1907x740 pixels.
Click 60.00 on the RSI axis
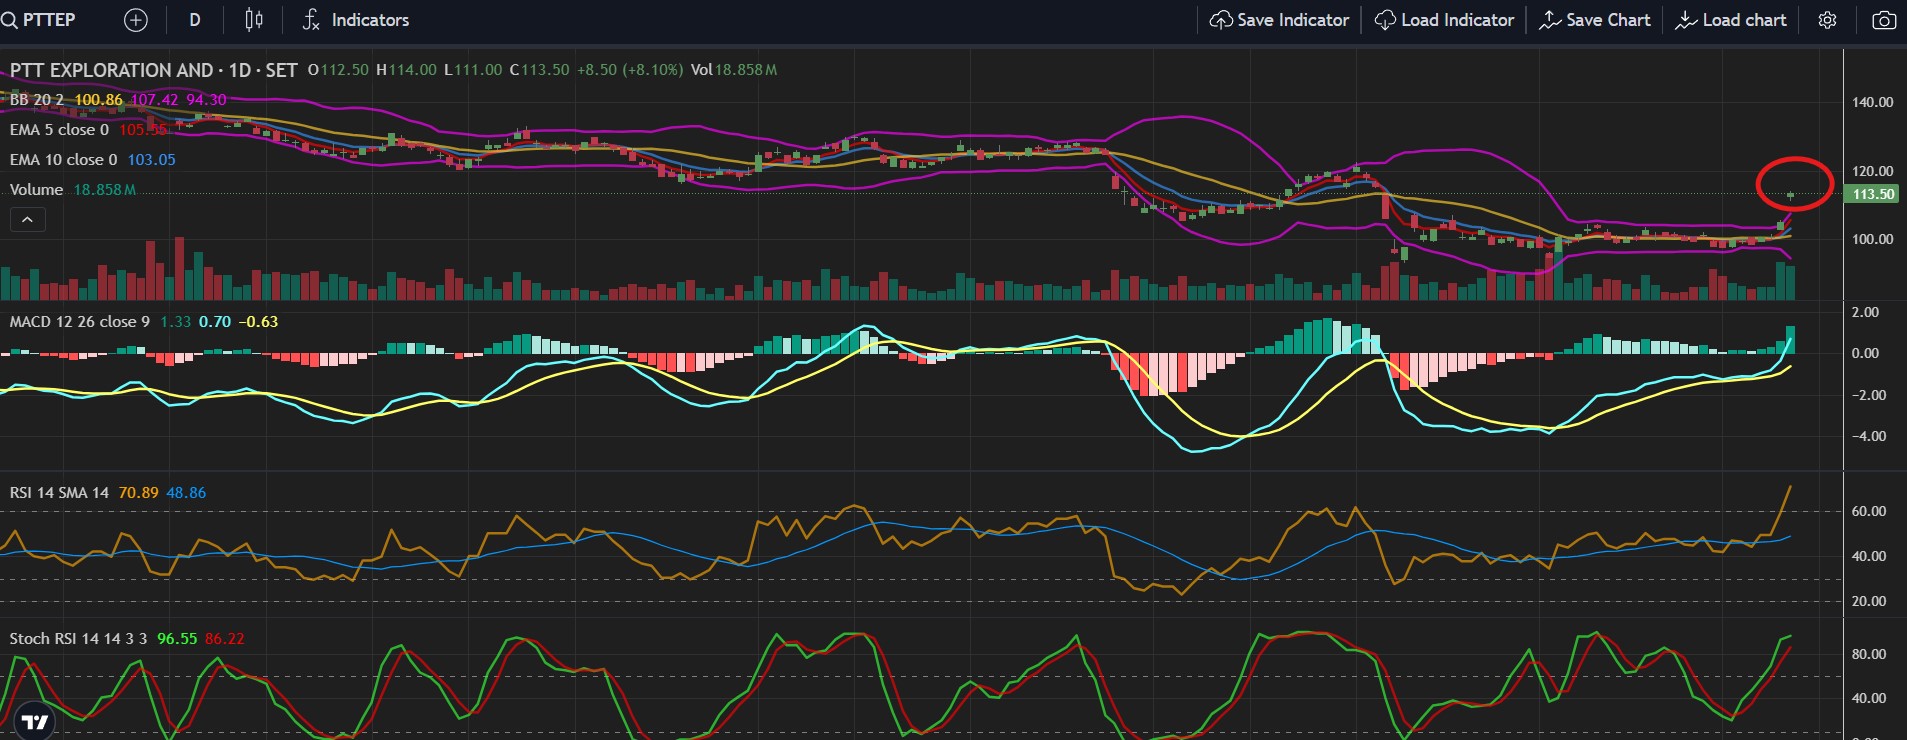pos(1869,511)
